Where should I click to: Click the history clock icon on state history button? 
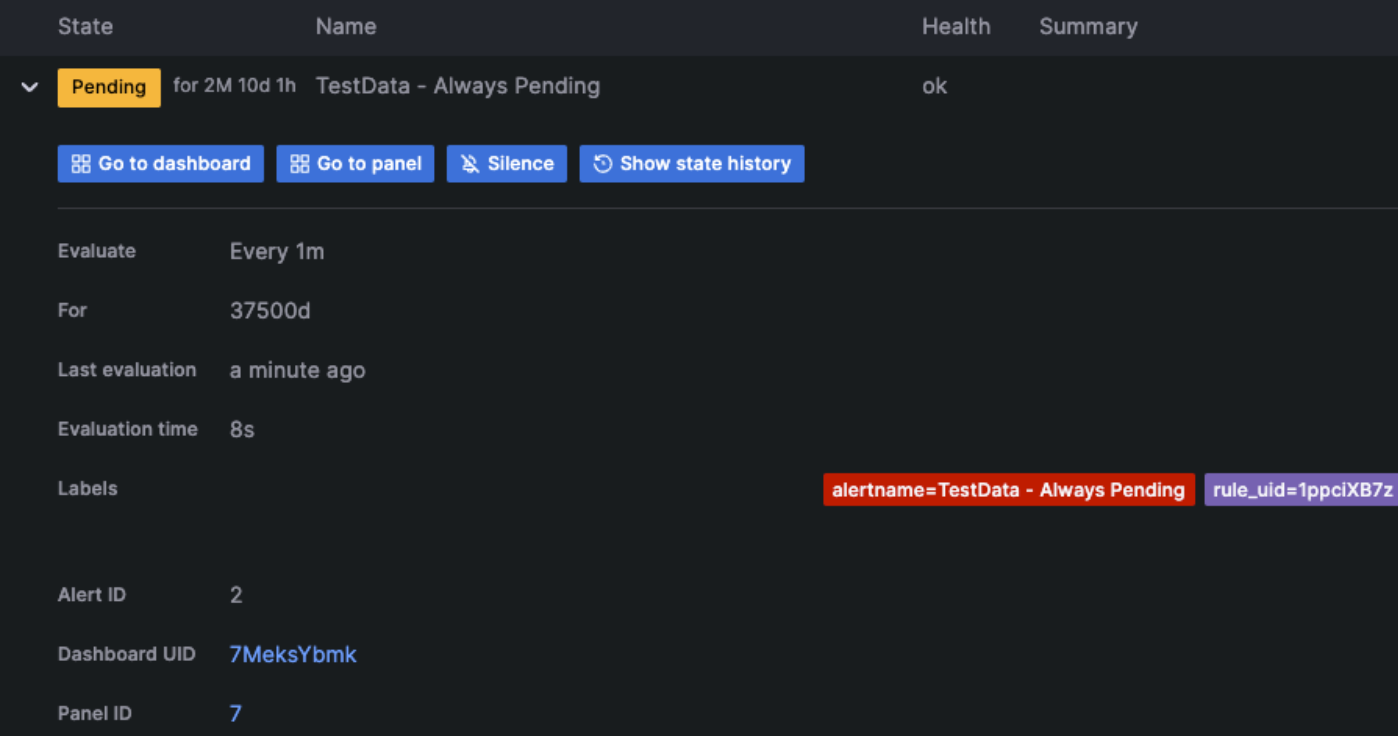click(x=601, y=163)
